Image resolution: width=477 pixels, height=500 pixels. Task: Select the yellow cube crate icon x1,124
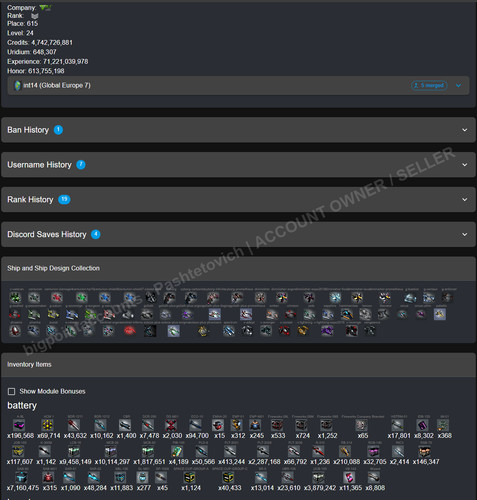pyautogui.click(x=190, y=478)
